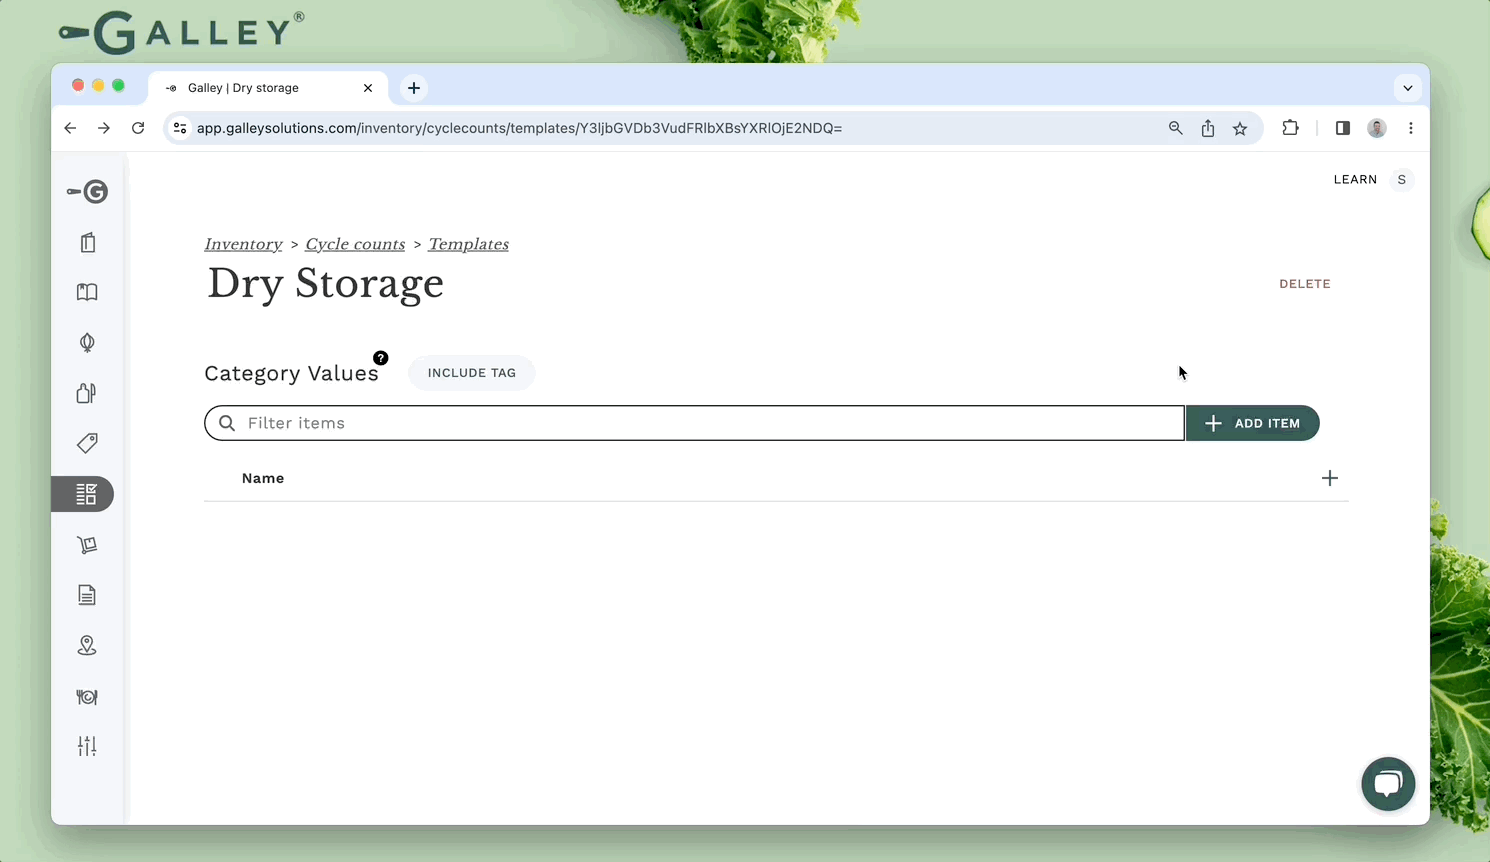Open the chat support bubble

coord(1388,784)
